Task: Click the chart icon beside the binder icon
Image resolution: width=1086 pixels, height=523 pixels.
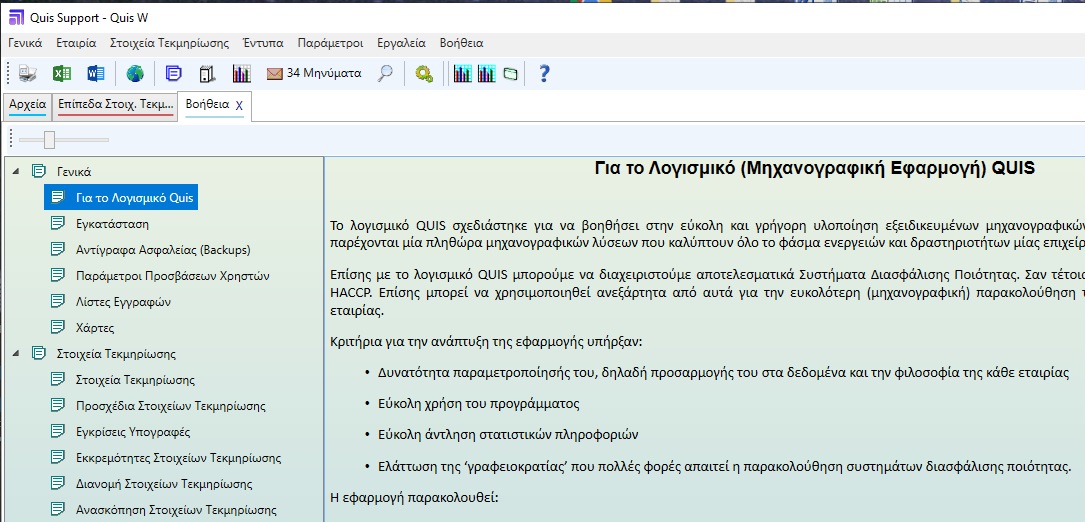Action: coord(242,73)
